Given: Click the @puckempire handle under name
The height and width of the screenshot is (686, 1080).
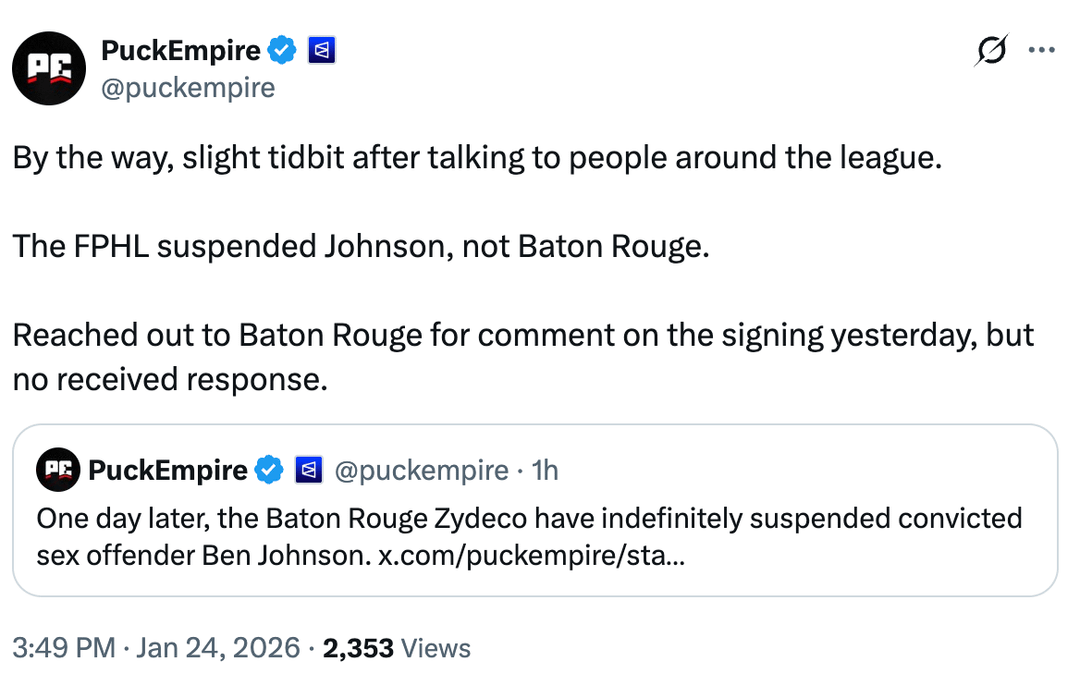Looking at the screenshot, I should click(x=188, y=88).
